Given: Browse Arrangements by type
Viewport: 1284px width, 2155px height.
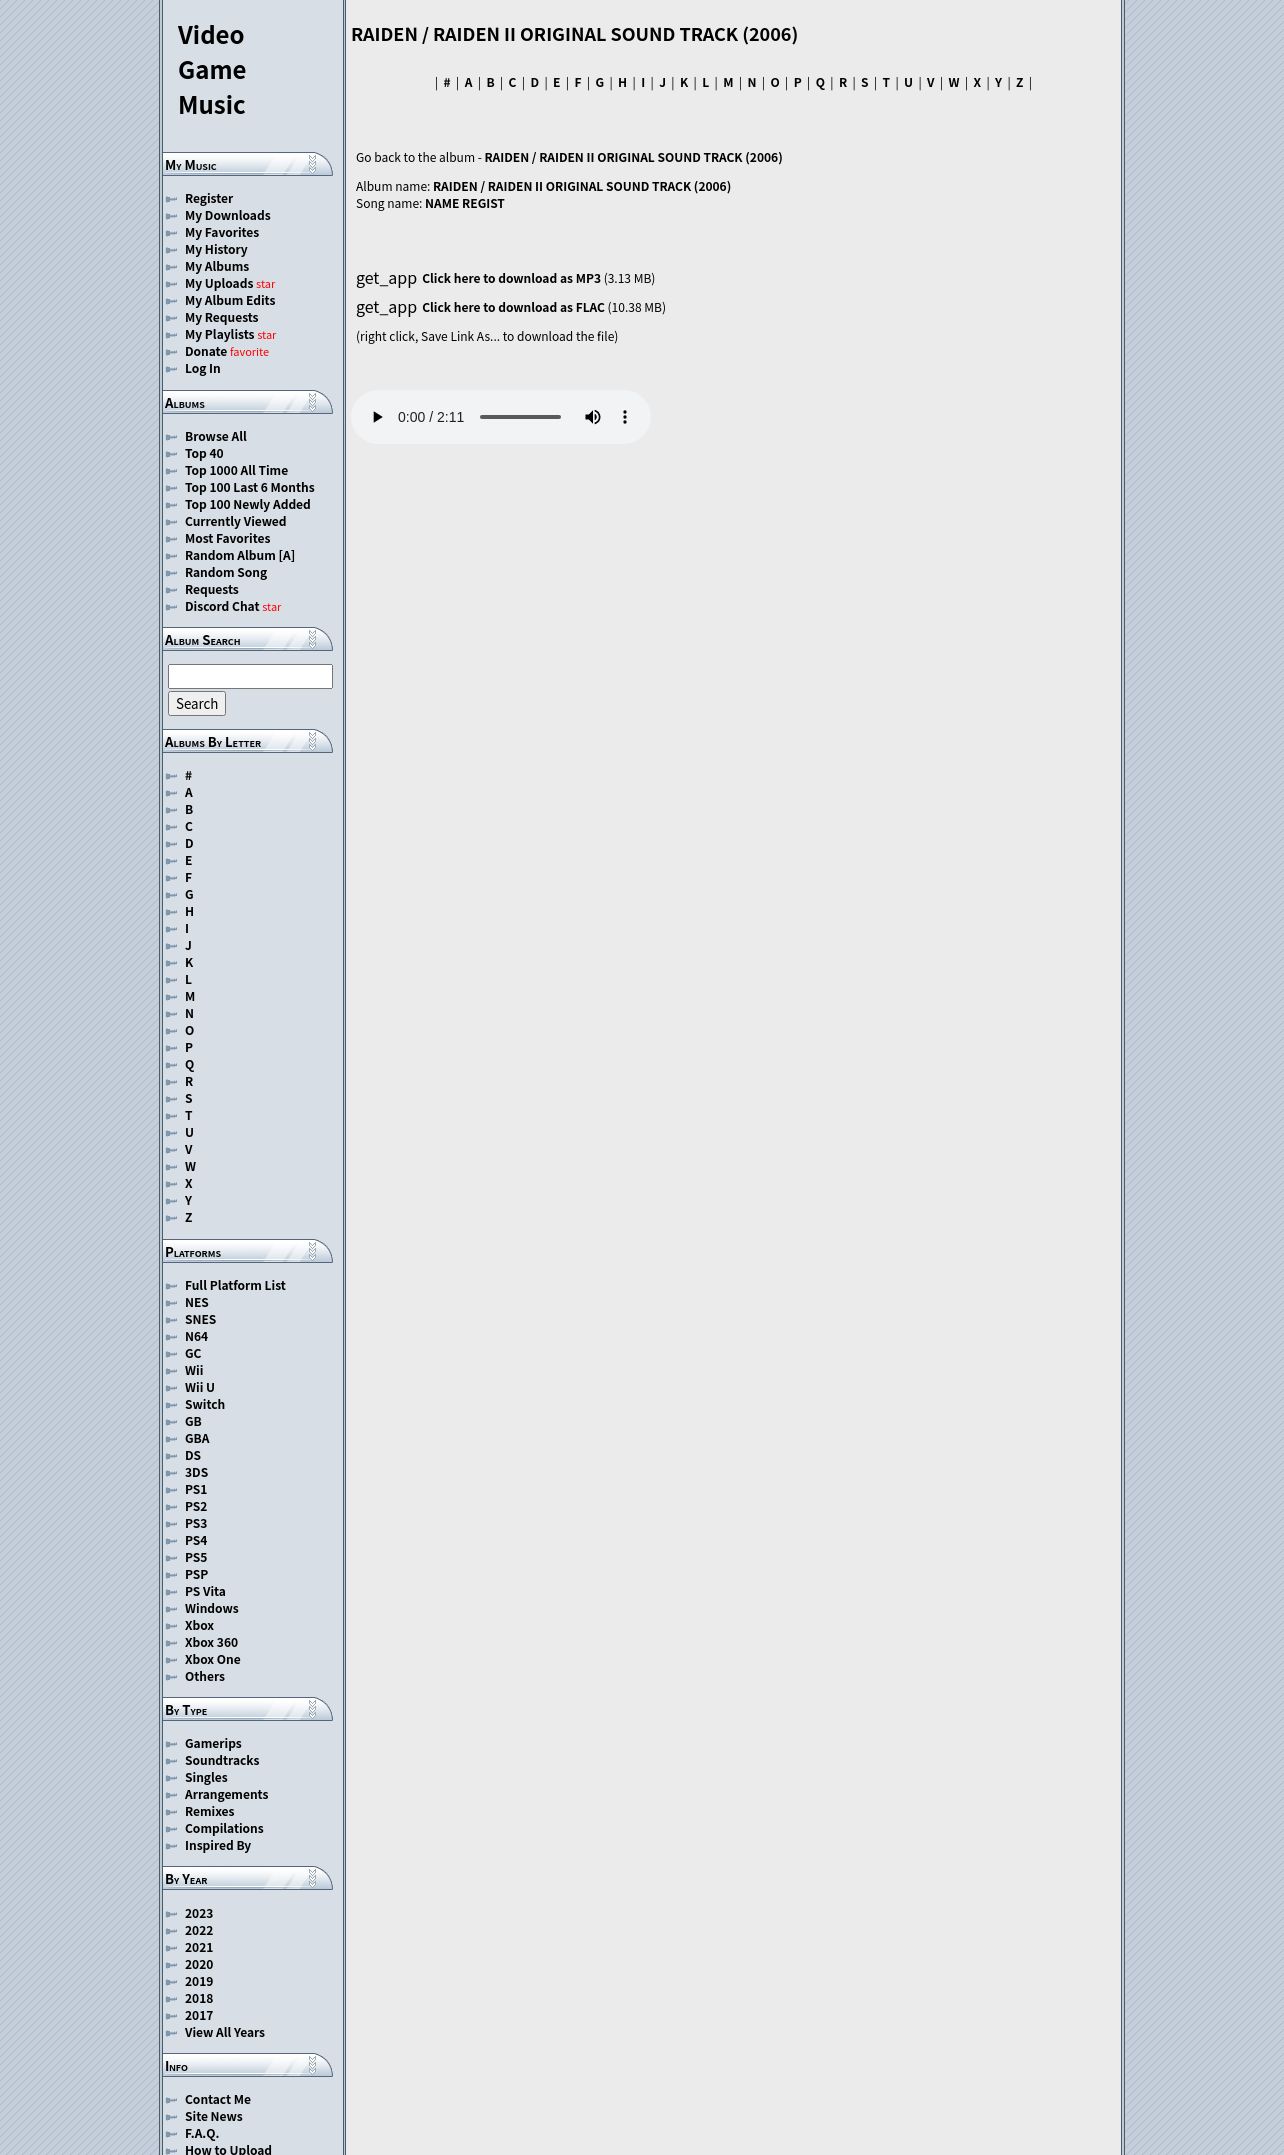Looking at the screenshot, I should pyautogui.click(x=226, y=1795).
